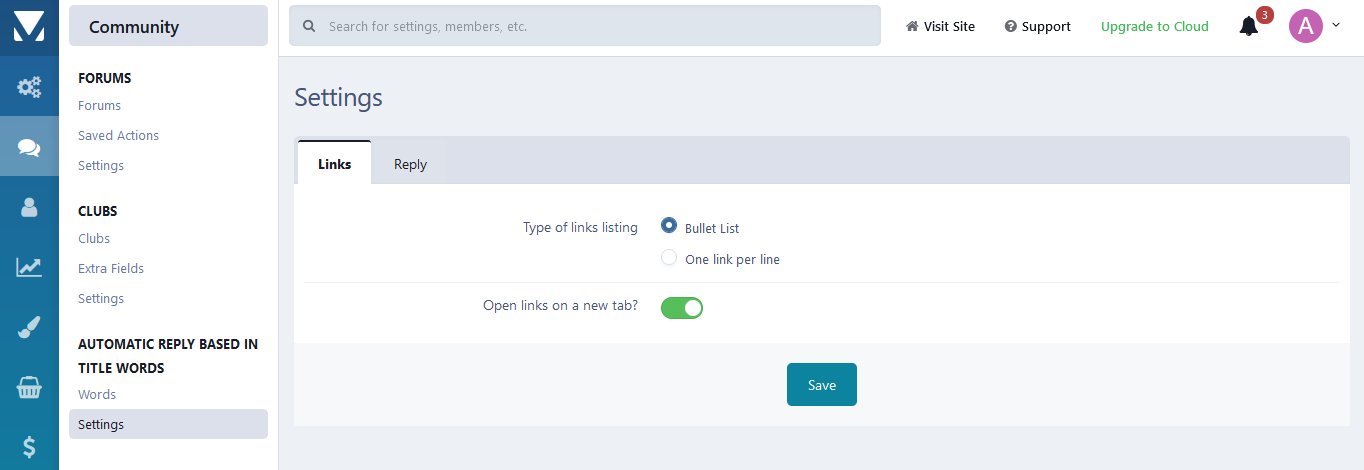Open the Statistics chart icon section
This screenshot has height=470, width=1364.
click(29, 267)
